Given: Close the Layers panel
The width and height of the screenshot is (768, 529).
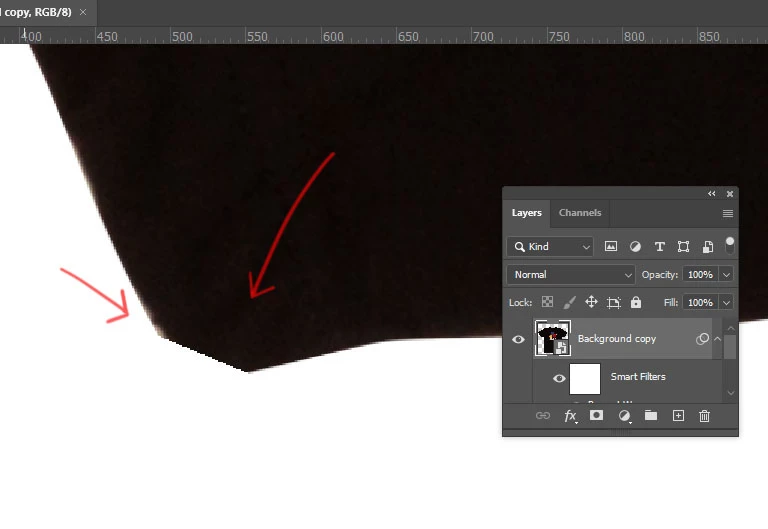Looking at the screenshot, I should click(730, 194).
